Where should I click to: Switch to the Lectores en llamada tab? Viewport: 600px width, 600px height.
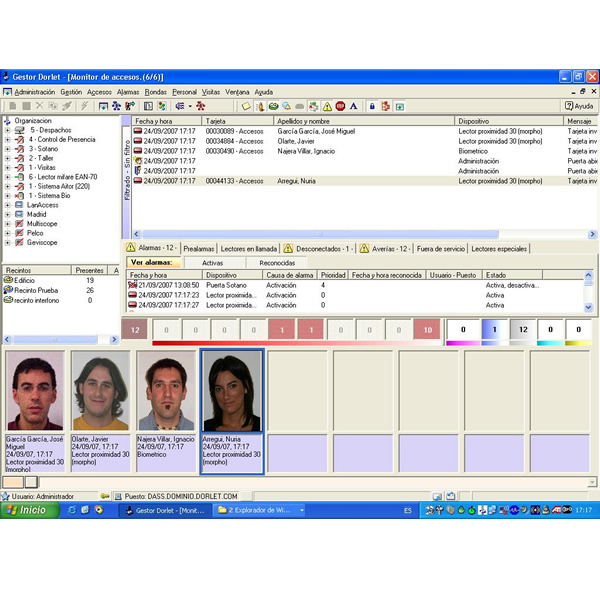[x=249, y=249]
